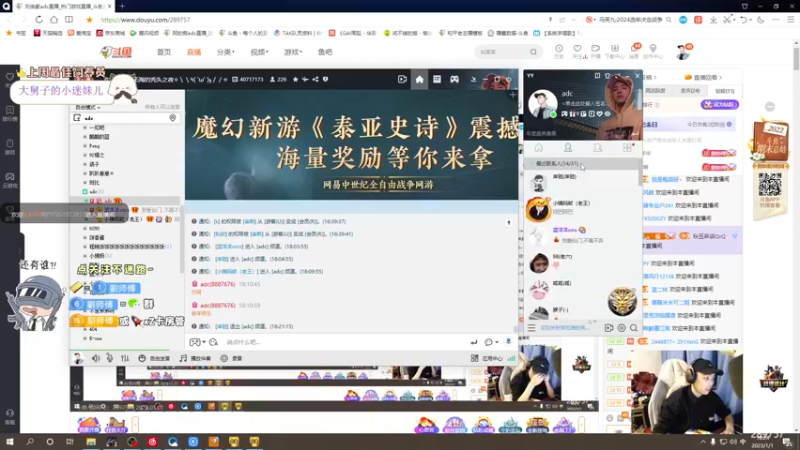Open the video icon in YY panel bottom
This screenshot has height=450, width=800.
point(609,328)
